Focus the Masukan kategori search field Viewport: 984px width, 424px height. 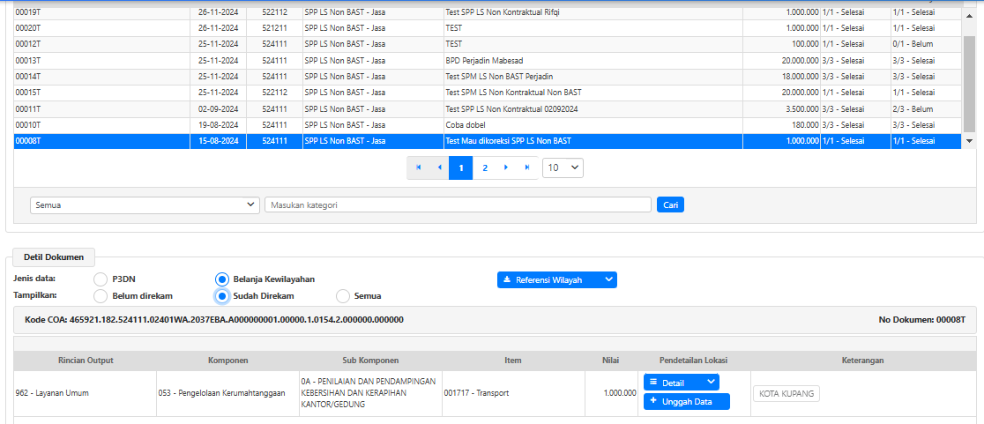458,205
